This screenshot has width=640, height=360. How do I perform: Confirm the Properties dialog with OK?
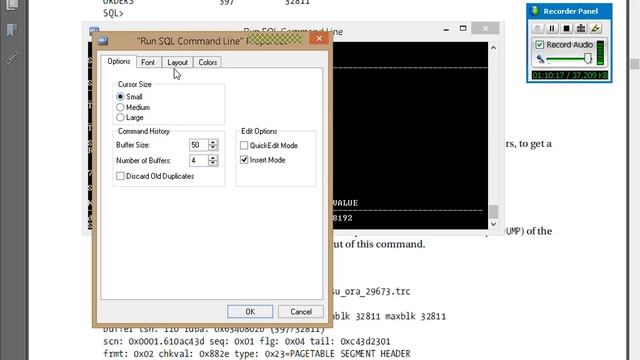(x=250, y=312)
